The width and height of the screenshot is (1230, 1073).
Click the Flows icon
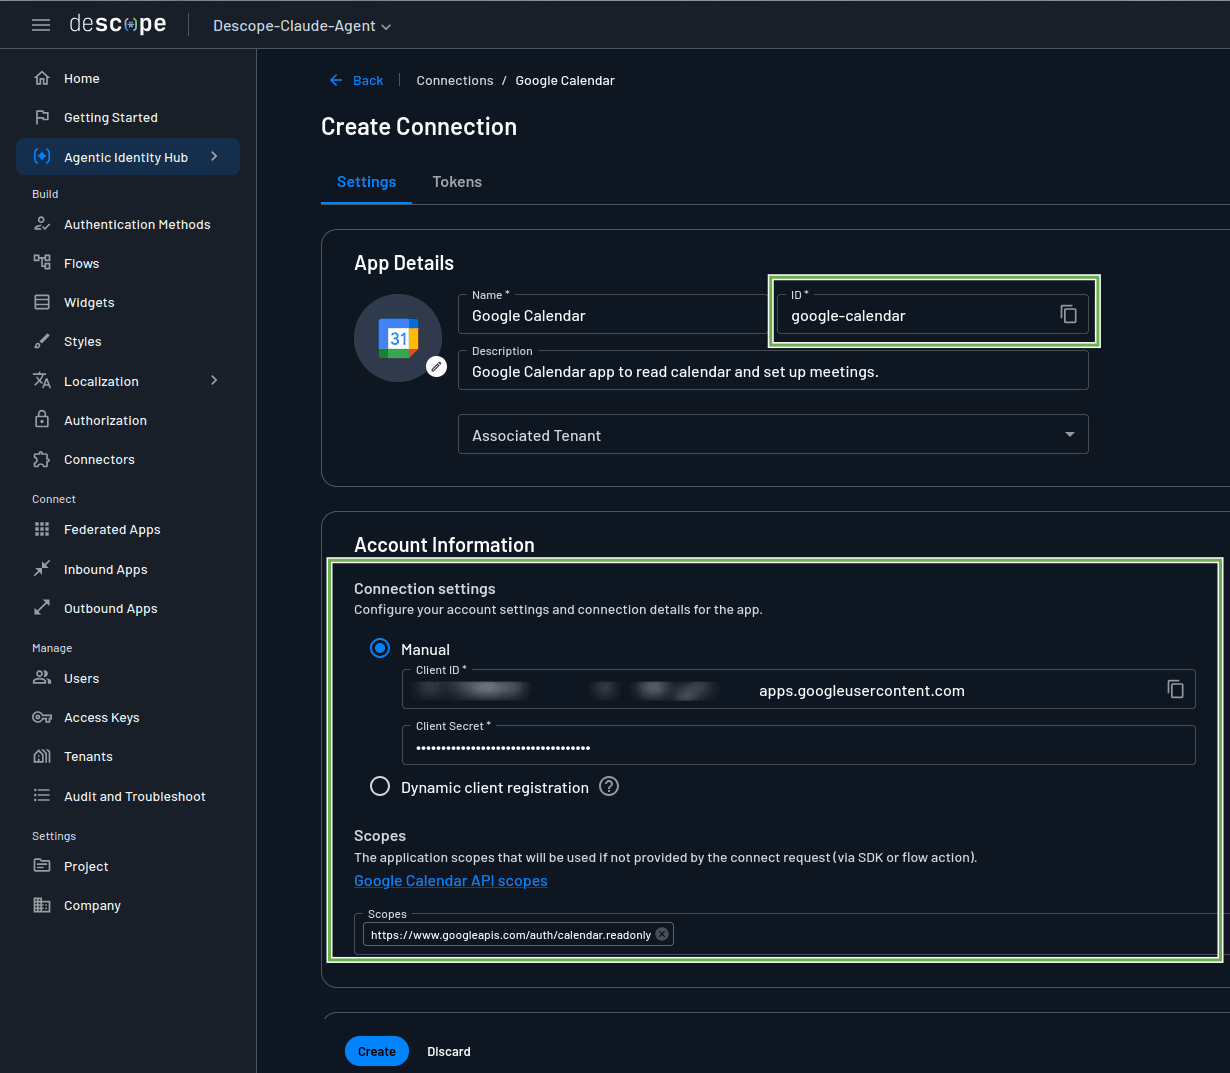[42, 263]
